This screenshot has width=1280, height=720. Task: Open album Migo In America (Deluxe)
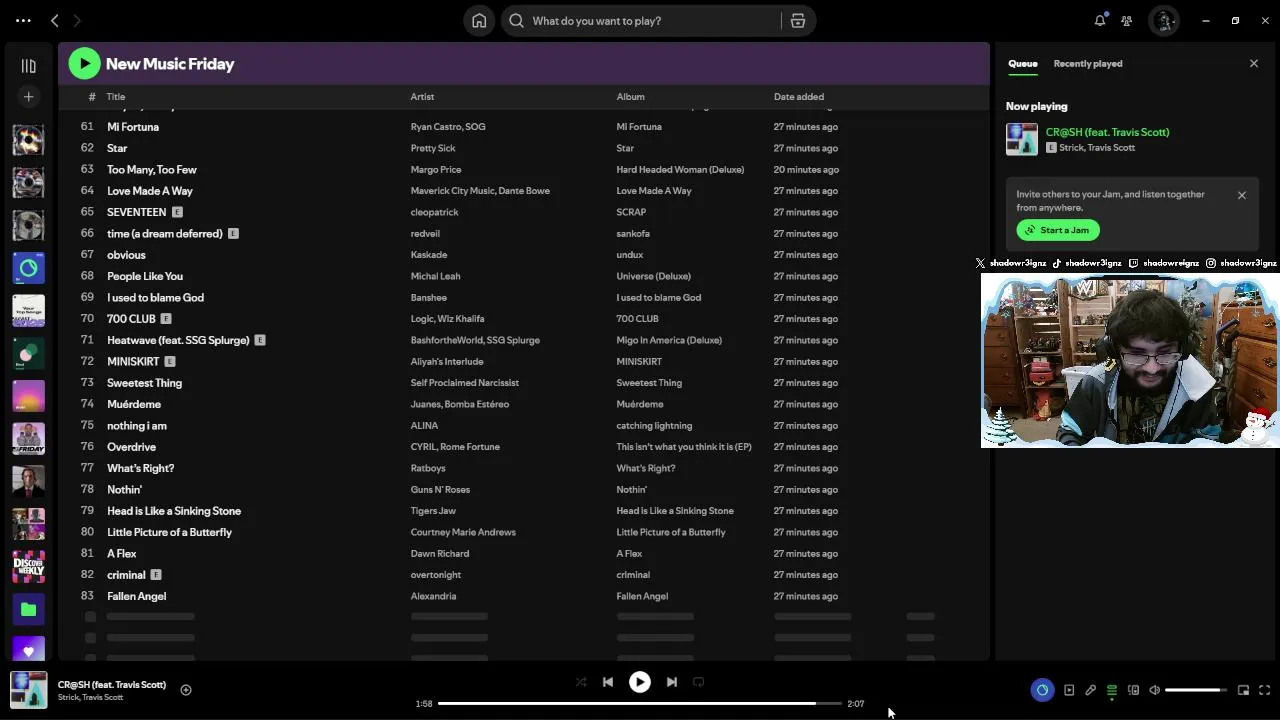click(x=669, y=340)
